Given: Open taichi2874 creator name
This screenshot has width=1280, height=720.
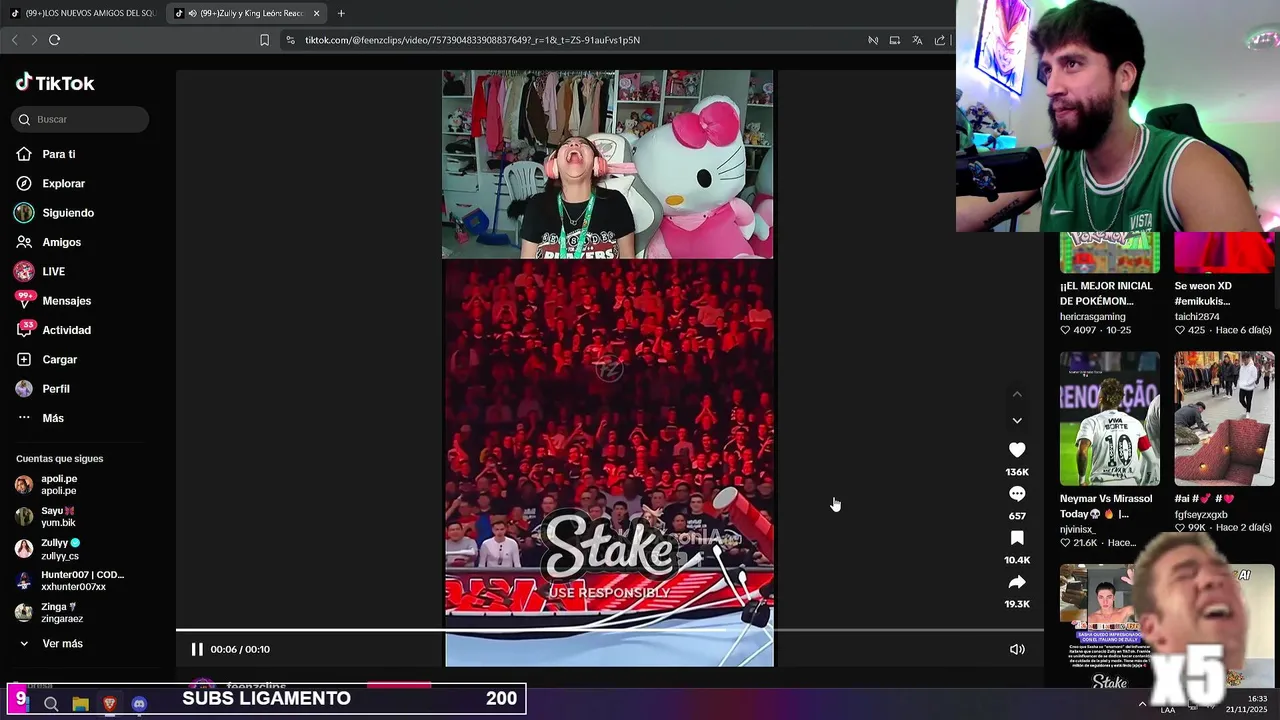Looking at the screenshot, I should pyautogui.click(x=1198, y=317).
